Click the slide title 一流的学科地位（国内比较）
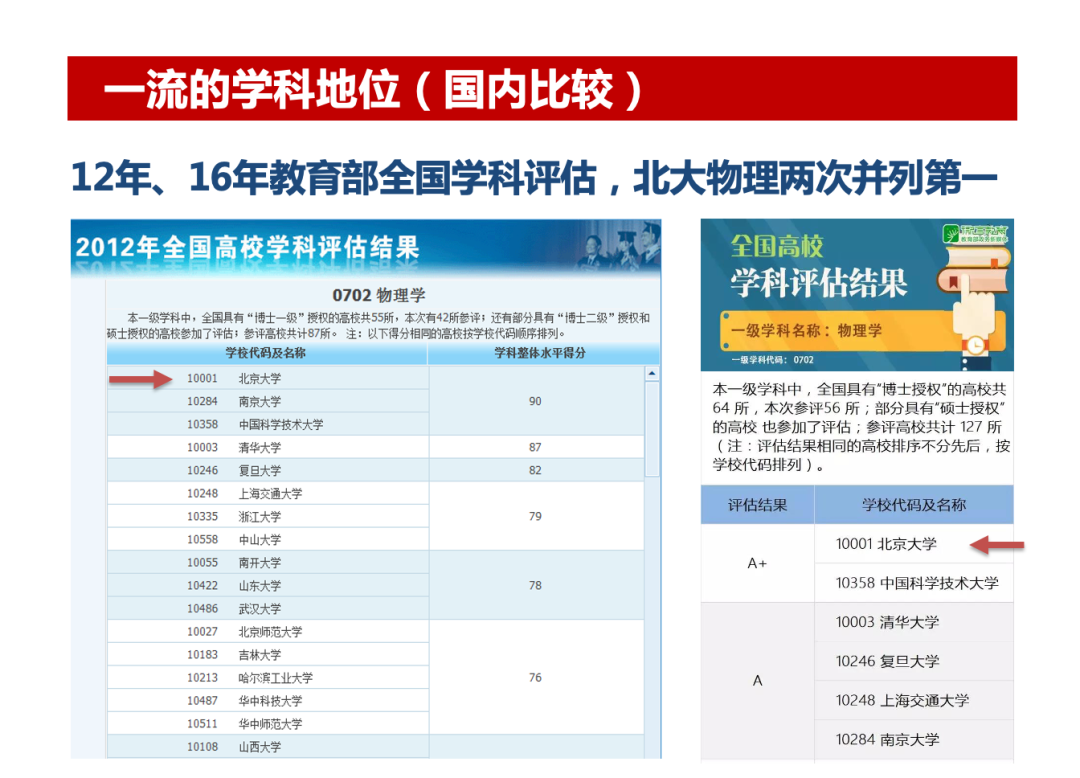Image resolution: width=1080 pixels, height=778 pixels. tap(374, 90)
